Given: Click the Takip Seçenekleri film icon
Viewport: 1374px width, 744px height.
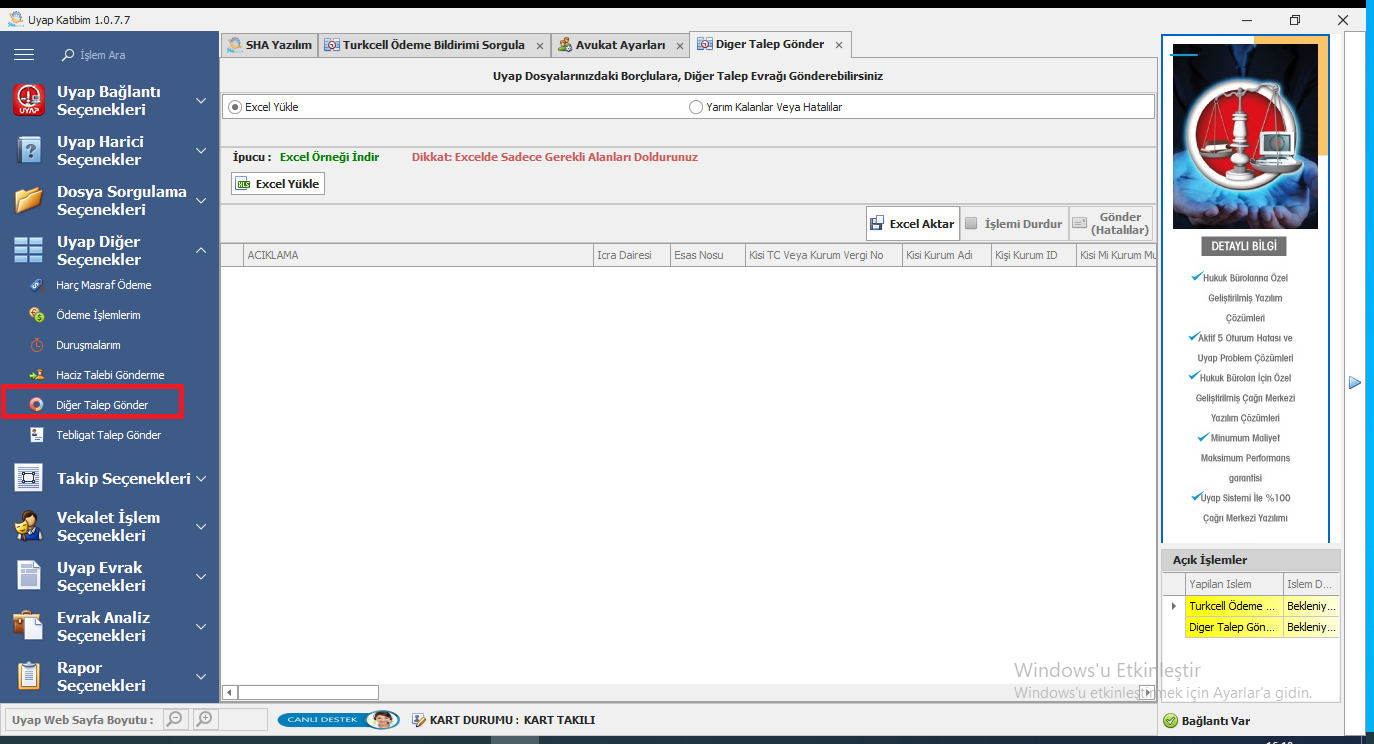Looking at the screenshot, I should point(28,478).
